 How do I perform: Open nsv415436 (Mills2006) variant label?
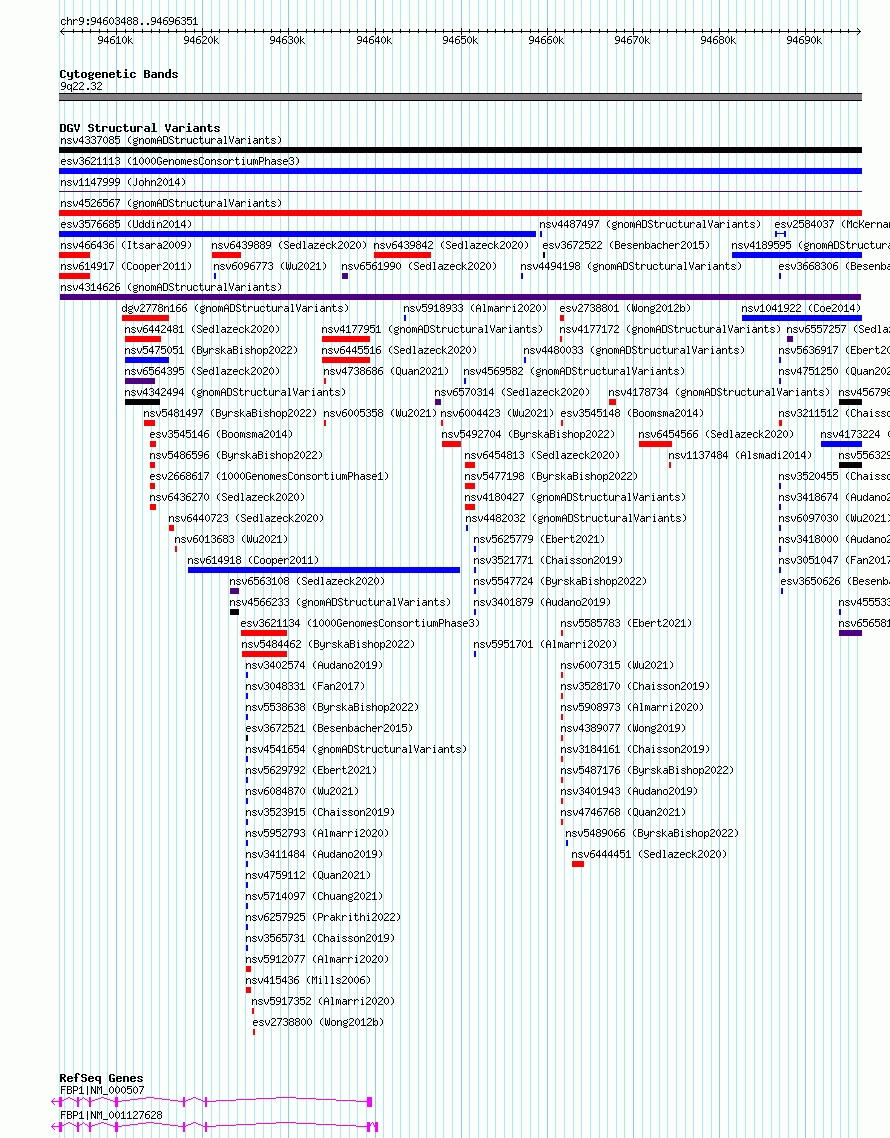pyautogui.click(x=308, y=981)
